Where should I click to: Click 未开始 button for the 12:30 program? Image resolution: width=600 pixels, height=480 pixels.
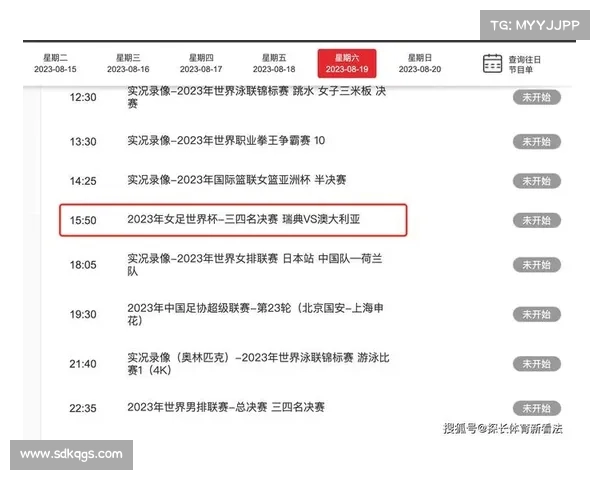tap(537, 97)
